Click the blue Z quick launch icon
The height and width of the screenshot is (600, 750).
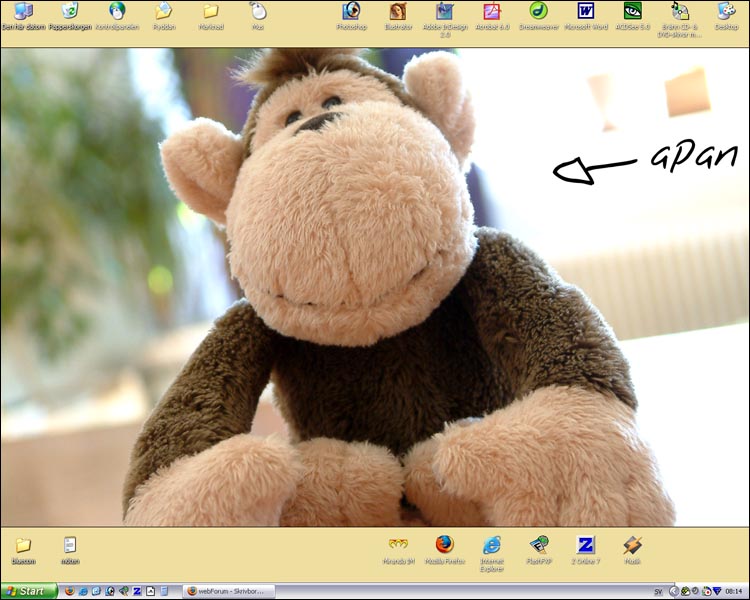pyautogui.click(x=137, y=591)
